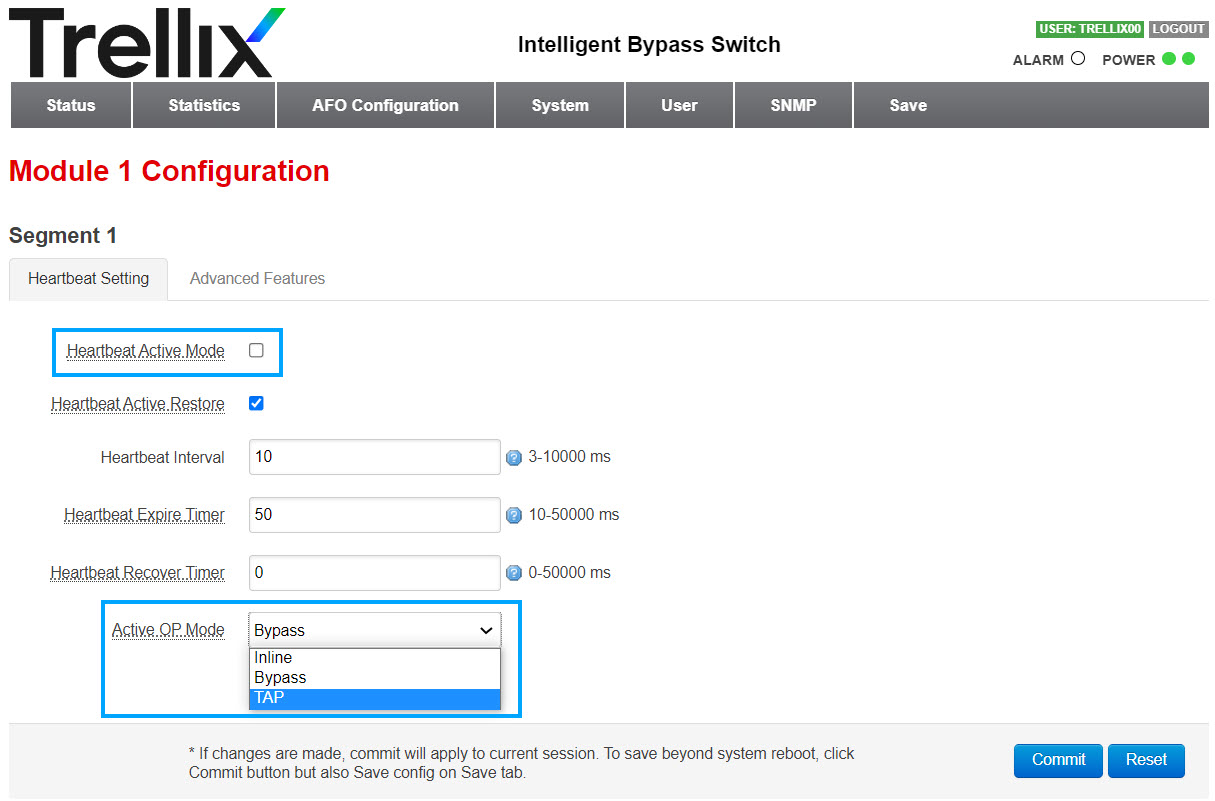
Task: Switch to the Advanced Features tab
Action: (258, 279)
